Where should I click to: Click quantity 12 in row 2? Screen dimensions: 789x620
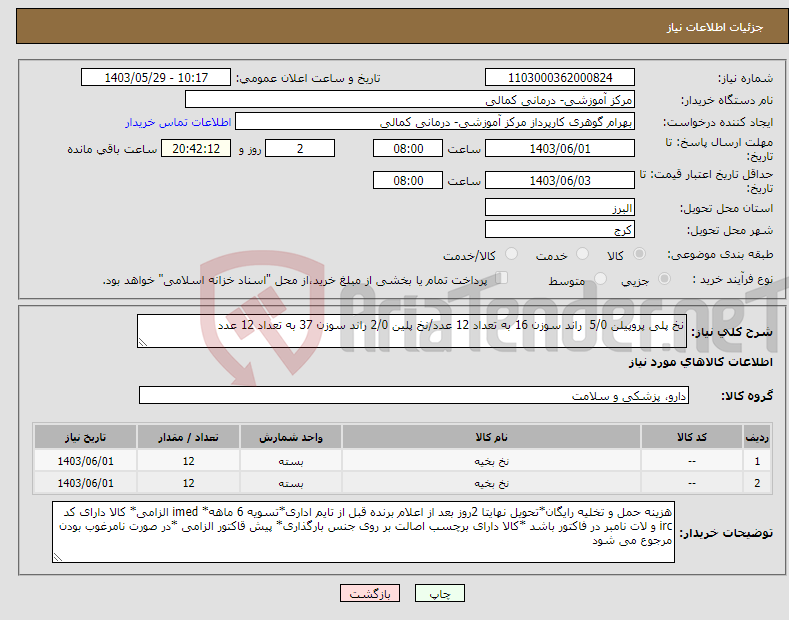pyautogui.click(x=188, y=483)
